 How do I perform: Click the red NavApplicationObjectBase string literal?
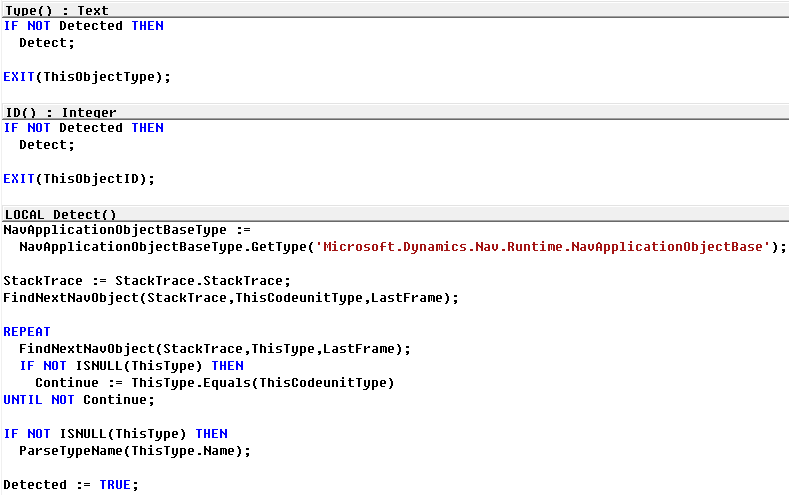(543, 247)
